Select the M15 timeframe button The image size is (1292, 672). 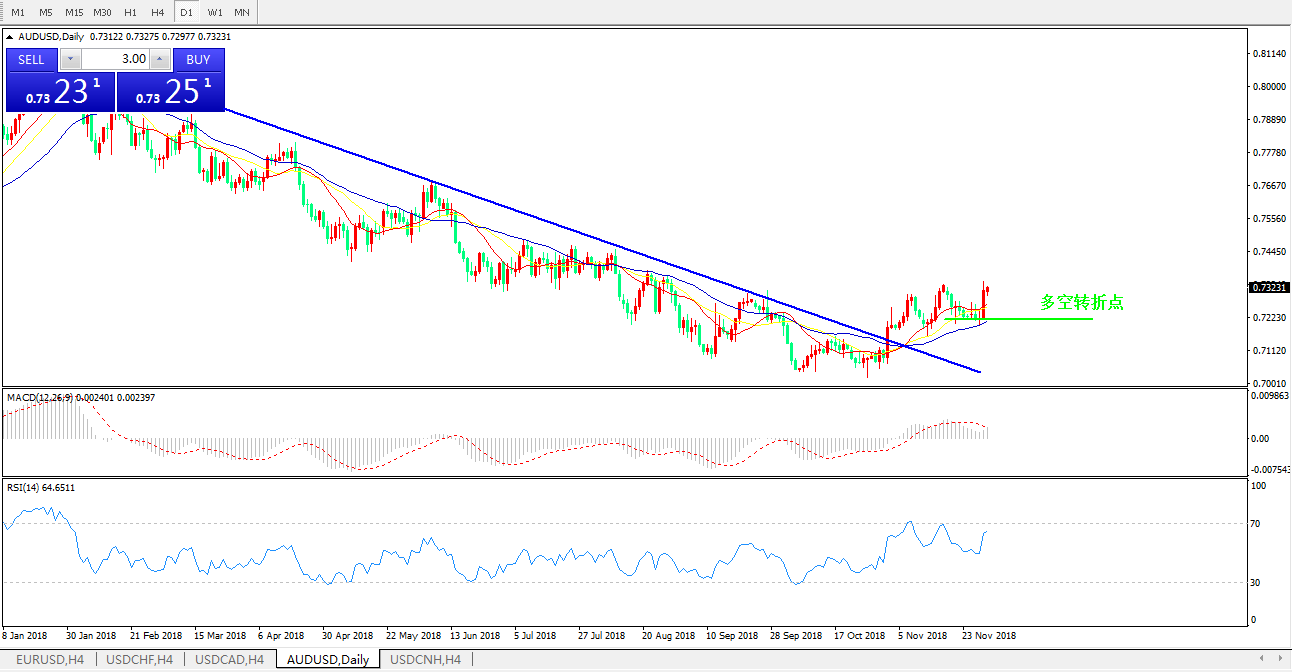coord(73,12)
